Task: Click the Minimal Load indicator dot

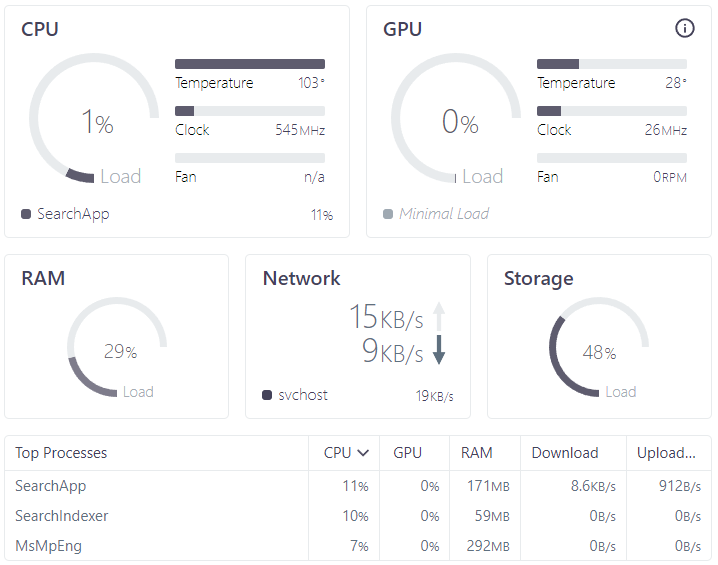Action: tap(388, 214)
